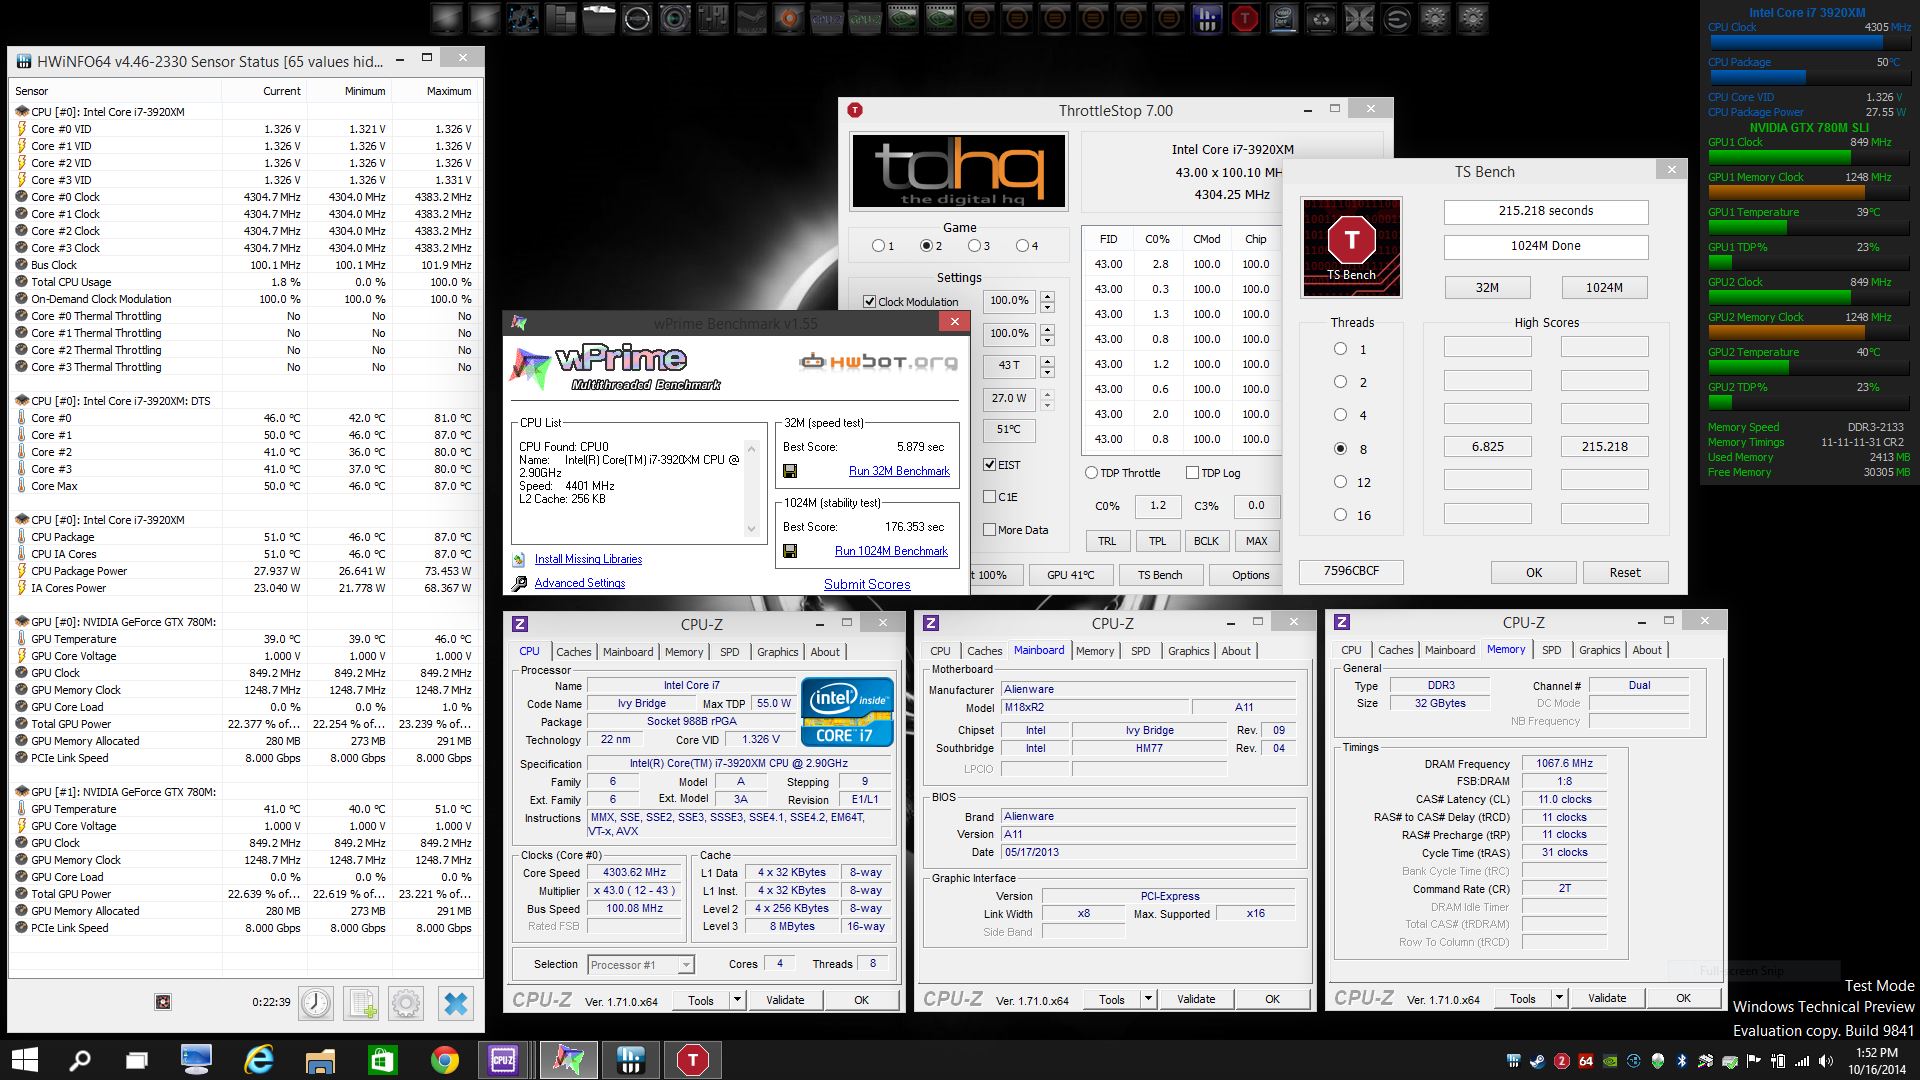Viewport: 1920px width, 1080px height.
Task: Select 16 threads in TS Bench
Action: [1341, 515]
